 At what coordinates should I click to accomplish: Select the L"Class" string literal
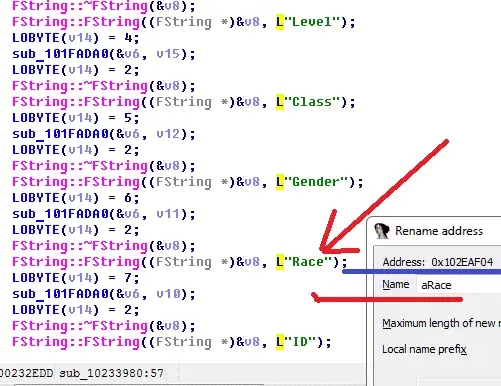click(308, 102)
